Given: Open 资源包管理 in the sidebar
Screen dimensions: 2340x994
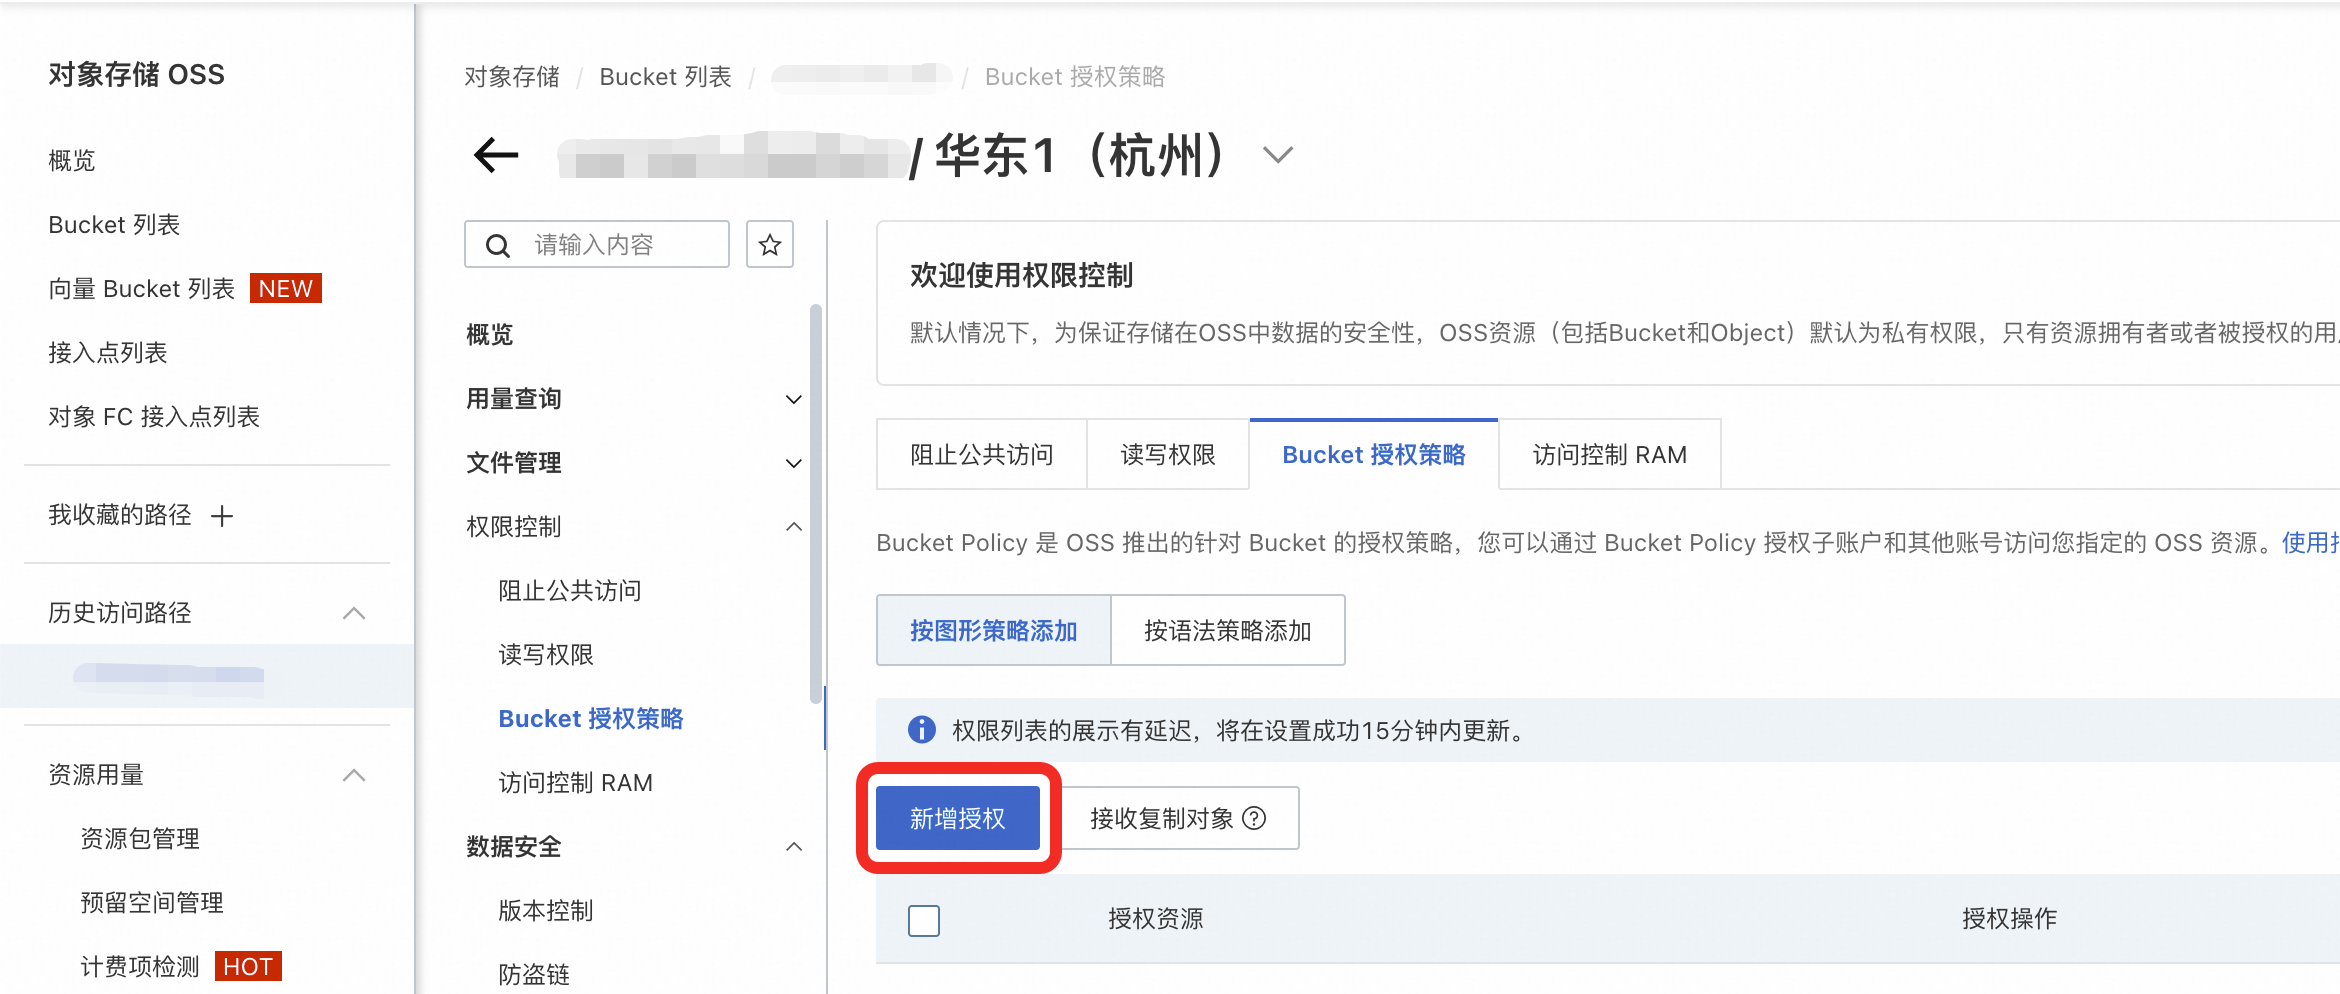Looking at the screenshot, I should [x=140, y=839].
